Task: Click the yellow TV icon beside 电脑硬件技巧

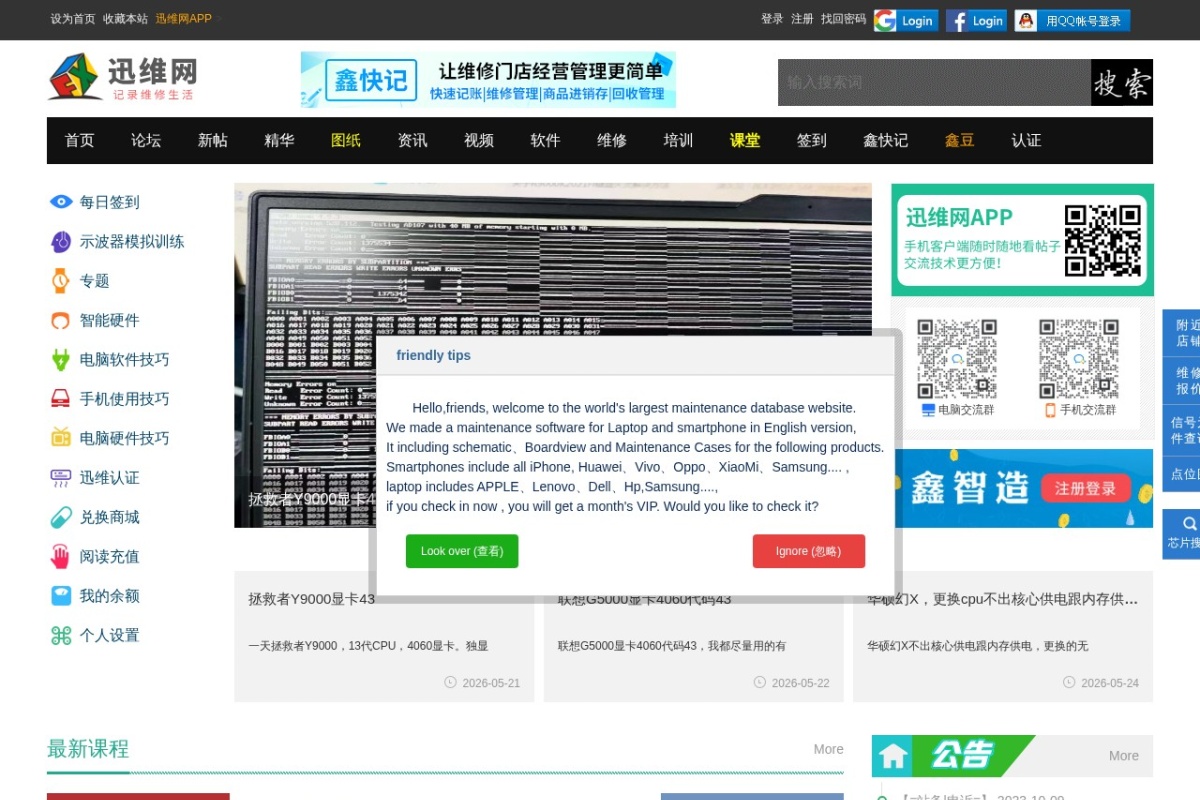Action: pos(61,438)
